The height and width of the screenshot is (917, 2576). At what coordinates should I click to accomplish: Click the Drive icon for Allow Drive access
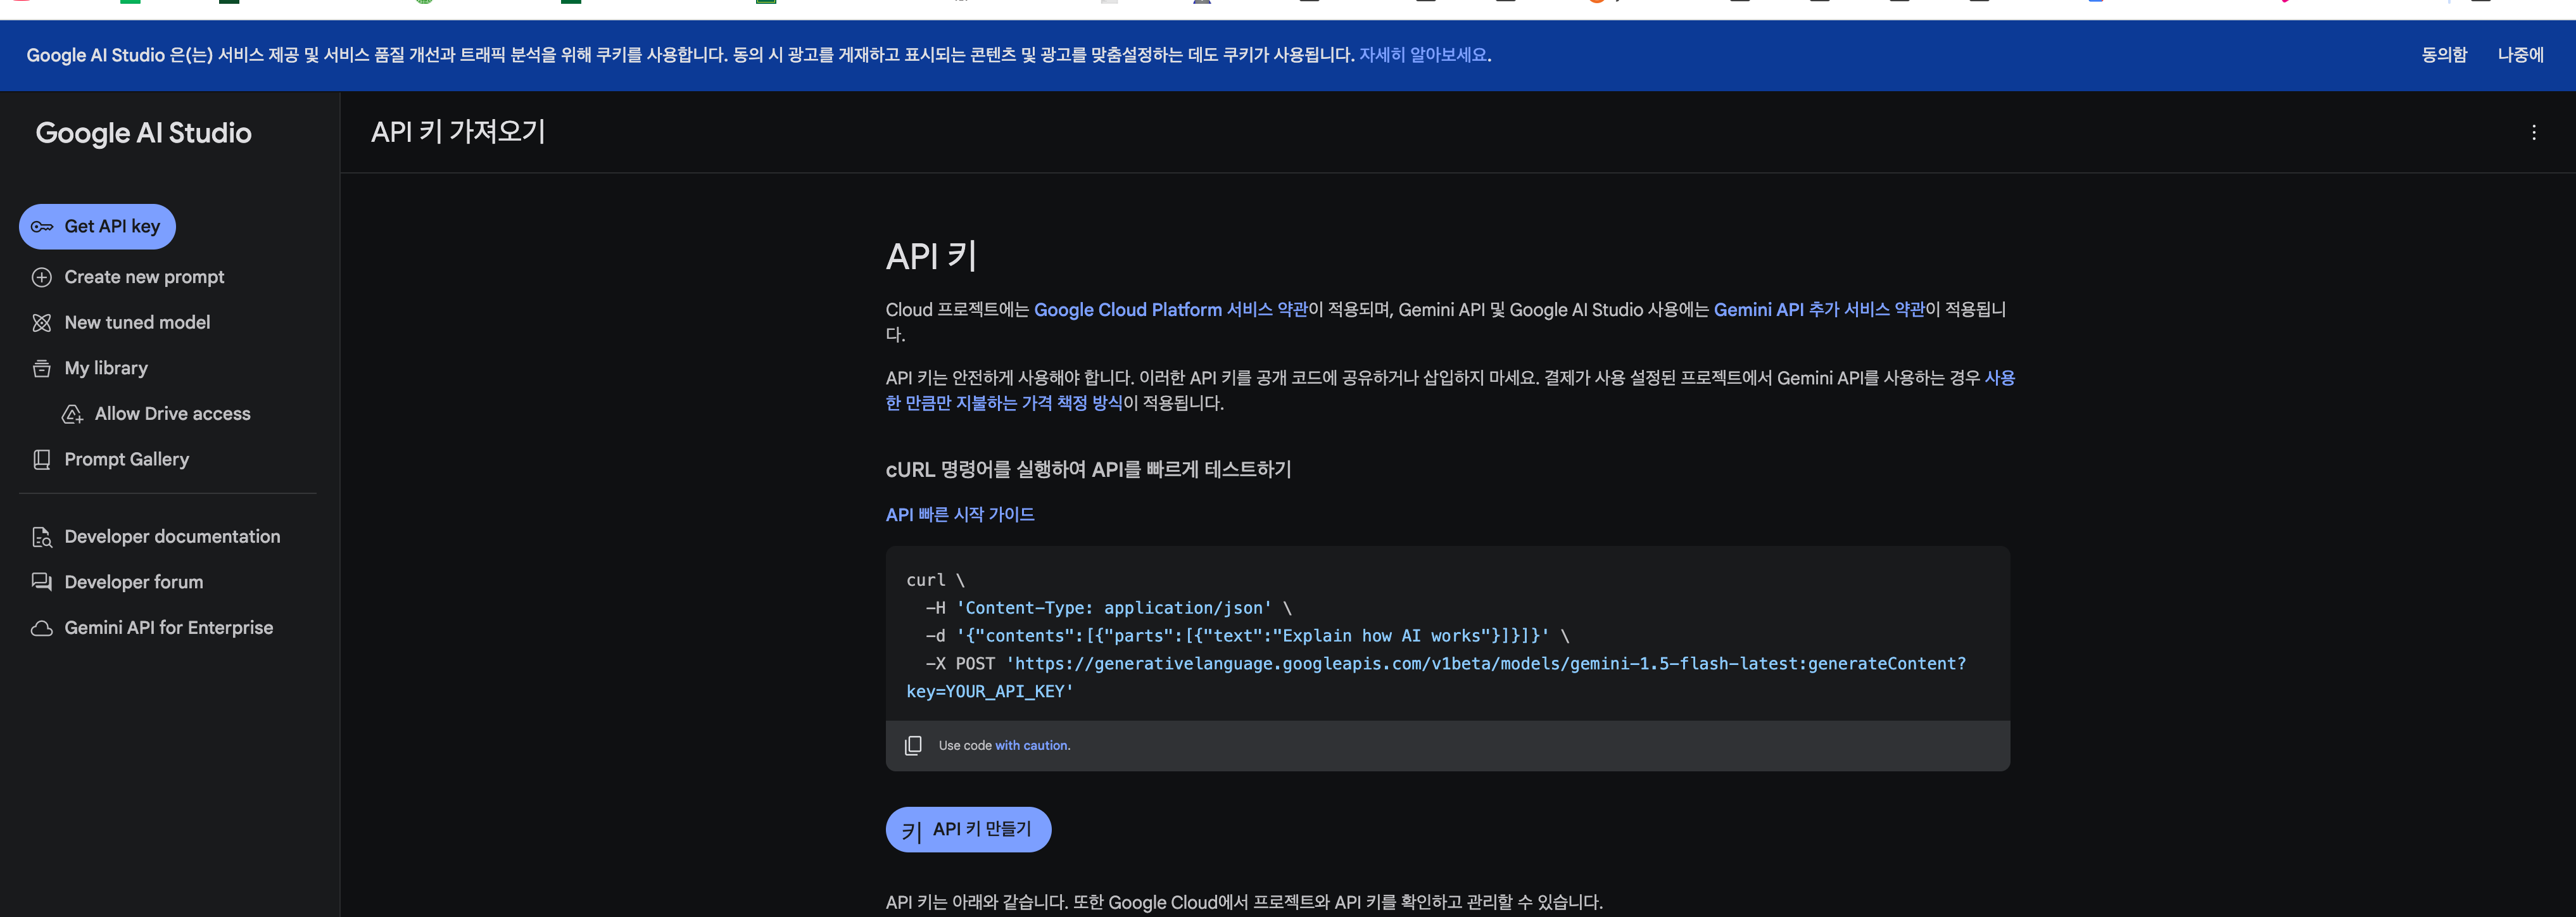click(x=72, y=414)
